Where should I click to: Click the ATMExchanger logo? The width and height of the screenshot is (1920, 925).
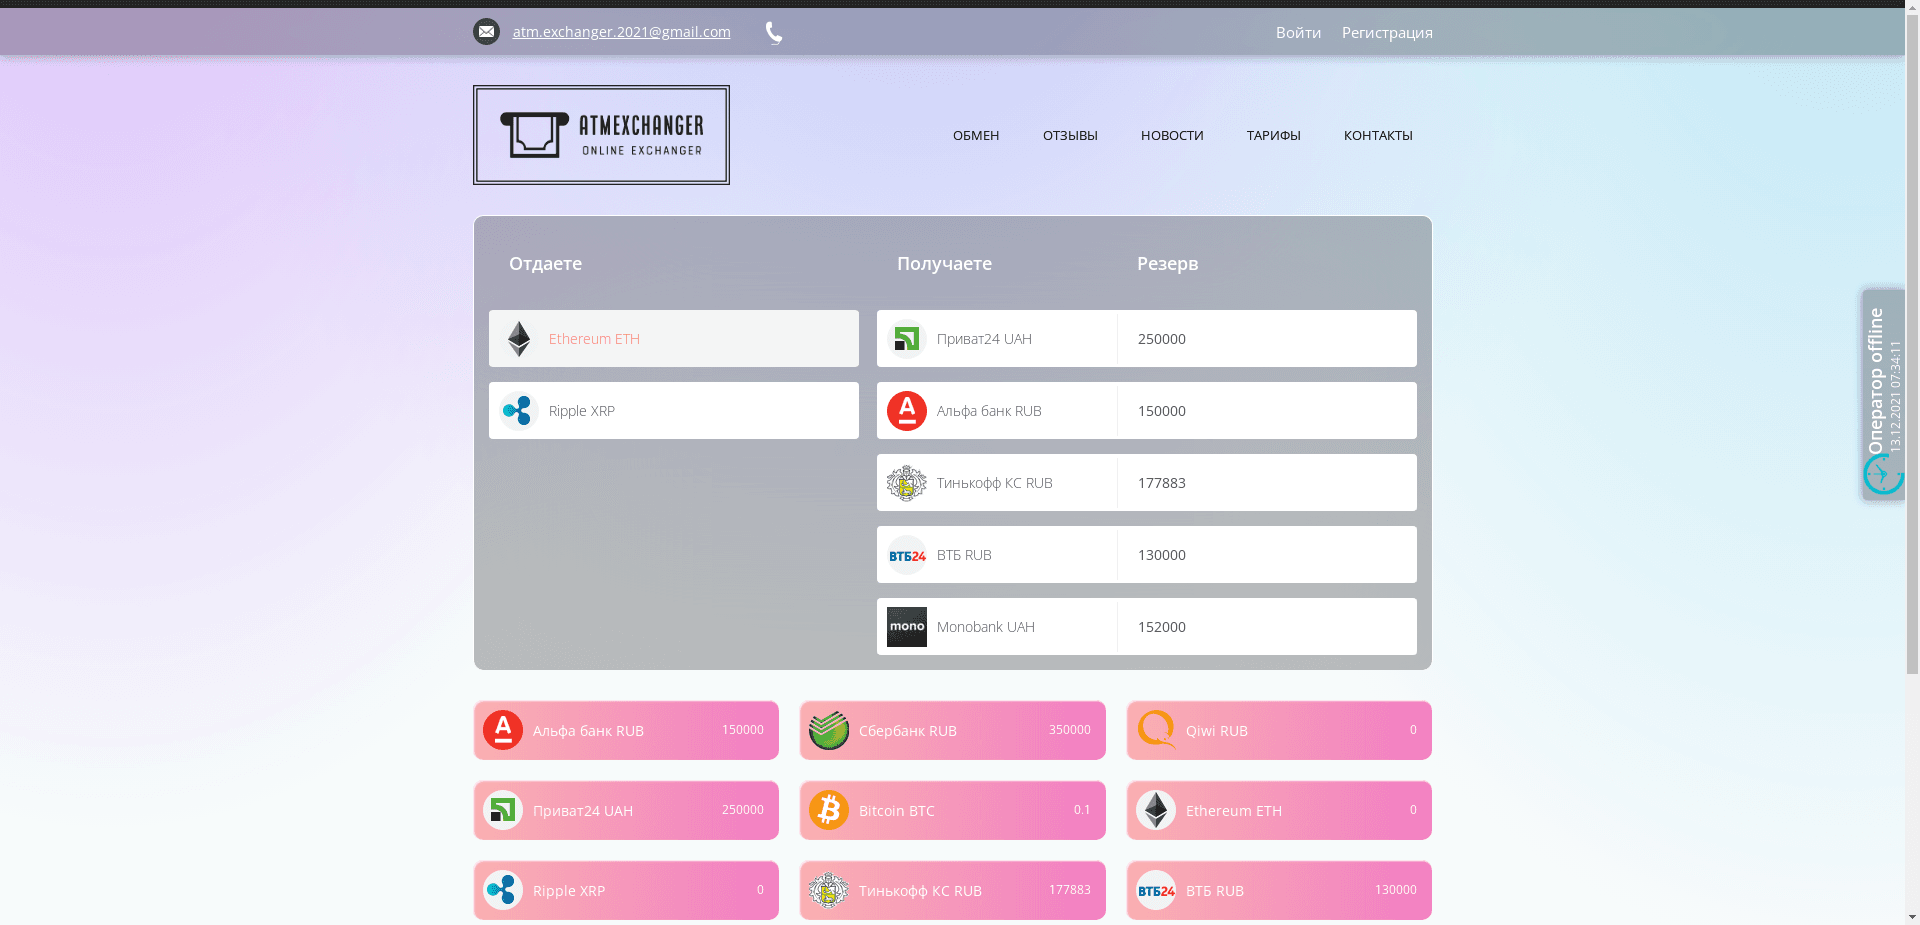pos(601,135)
